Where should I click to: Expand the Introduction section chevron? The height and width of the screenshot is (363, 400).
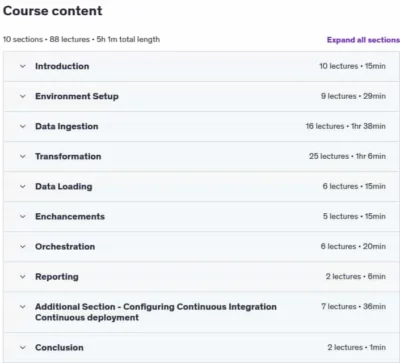click(23, 66)
